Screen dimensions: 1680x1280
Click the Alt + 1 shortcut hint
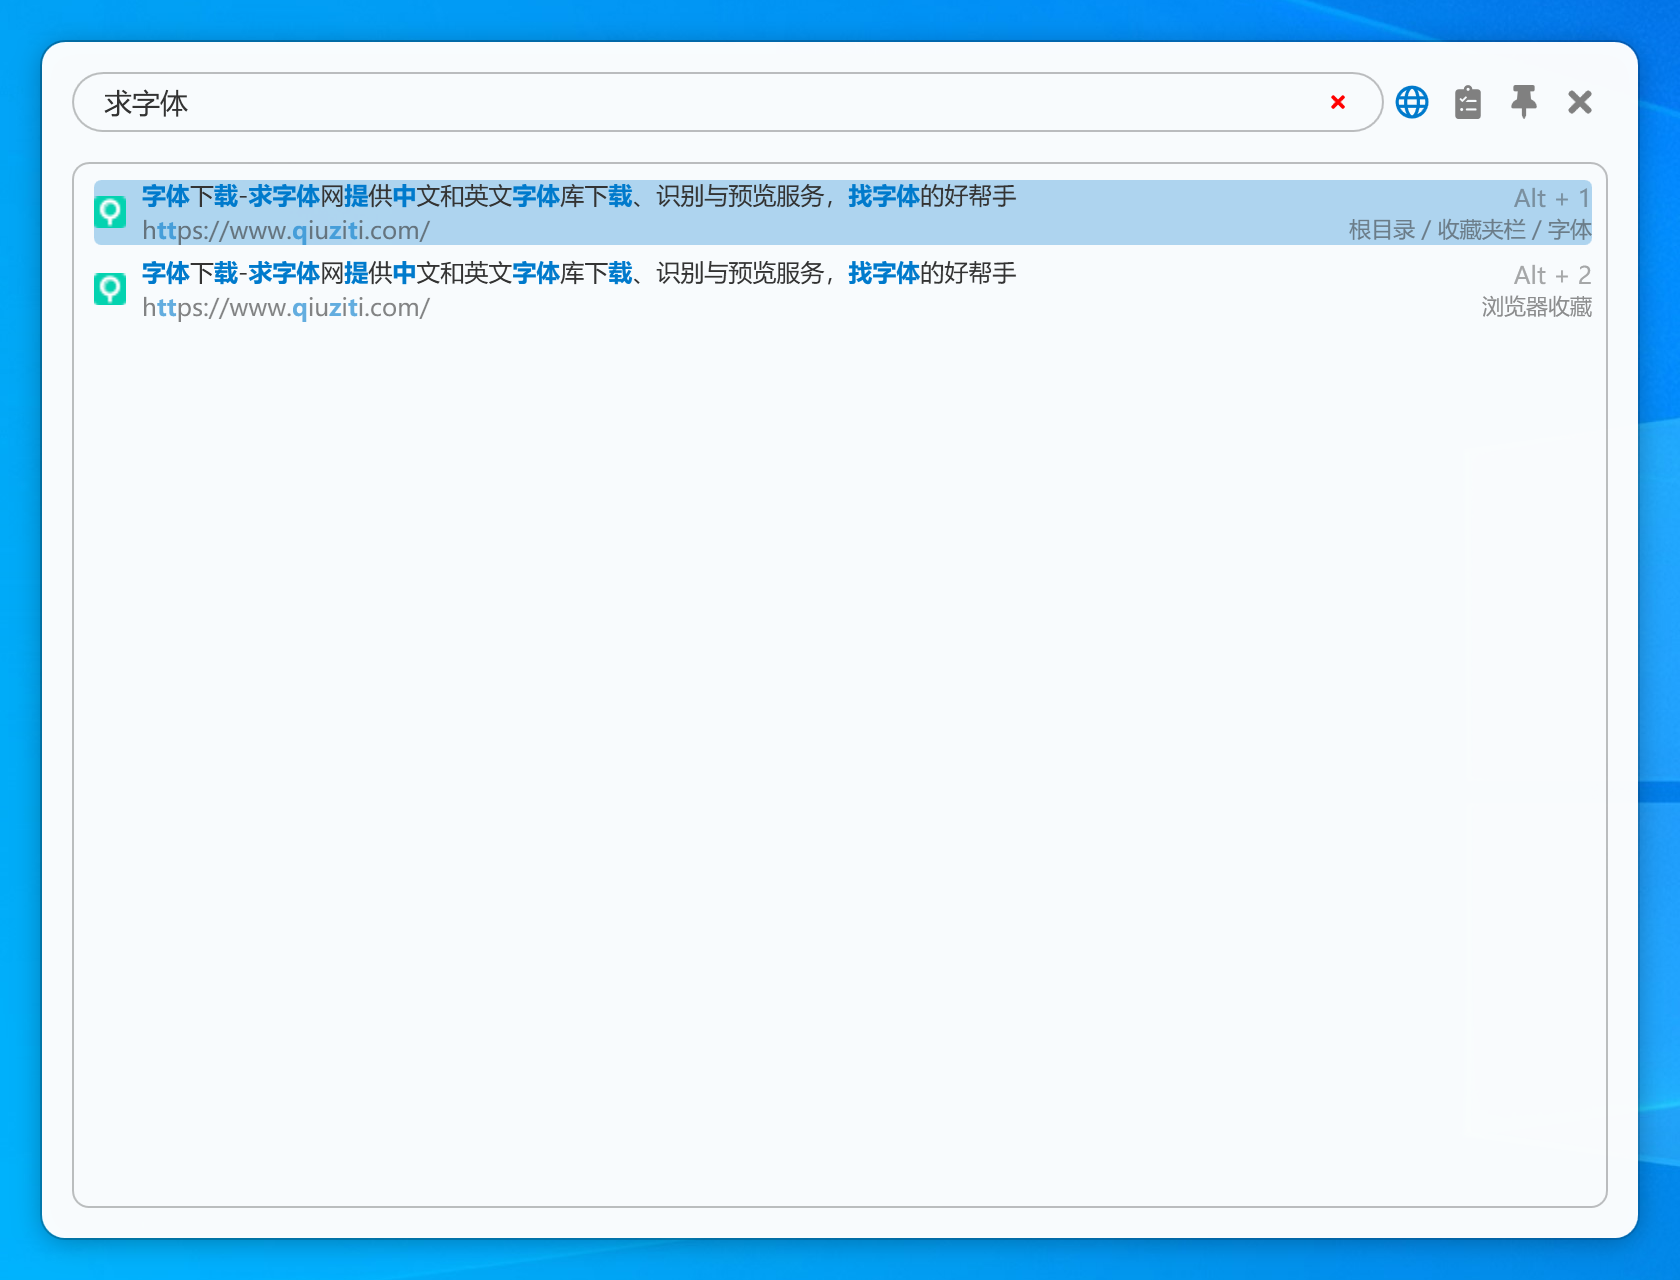pyautogui.click(x=1552, y=198)
